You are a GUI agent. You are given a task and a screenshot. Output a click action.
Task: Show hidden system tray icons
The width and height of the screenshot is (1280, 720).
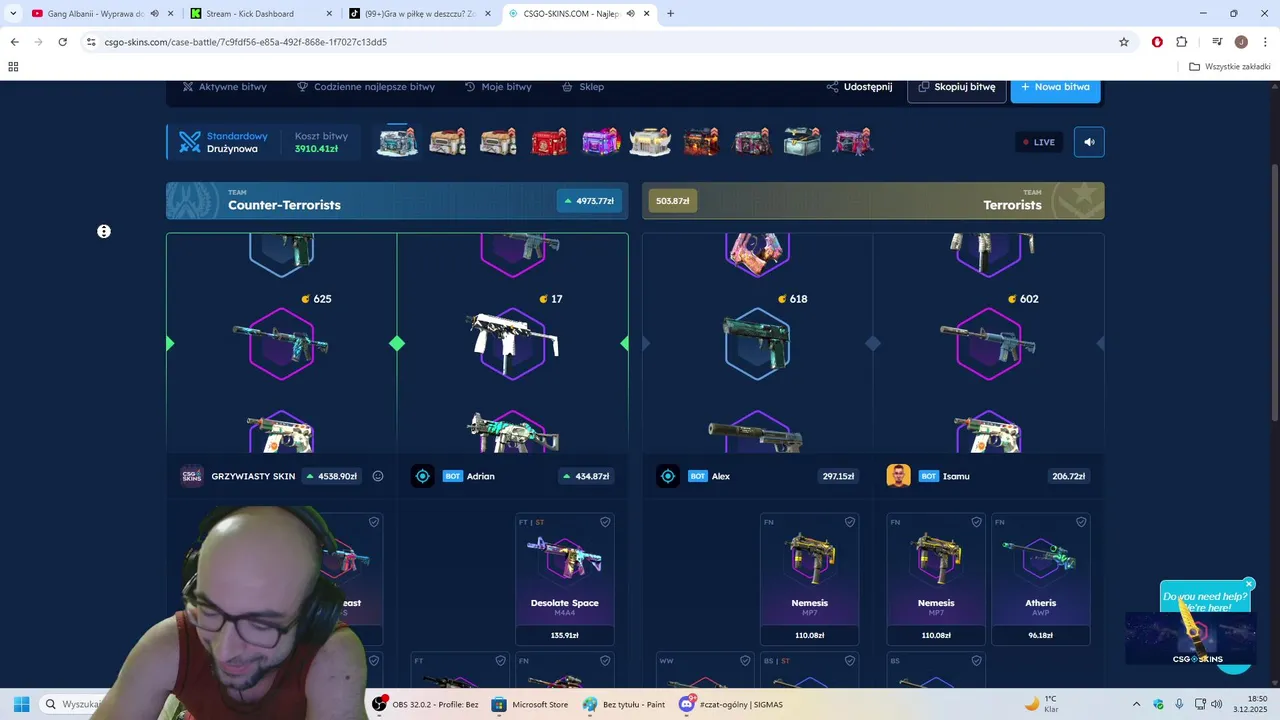point(1137,704)
